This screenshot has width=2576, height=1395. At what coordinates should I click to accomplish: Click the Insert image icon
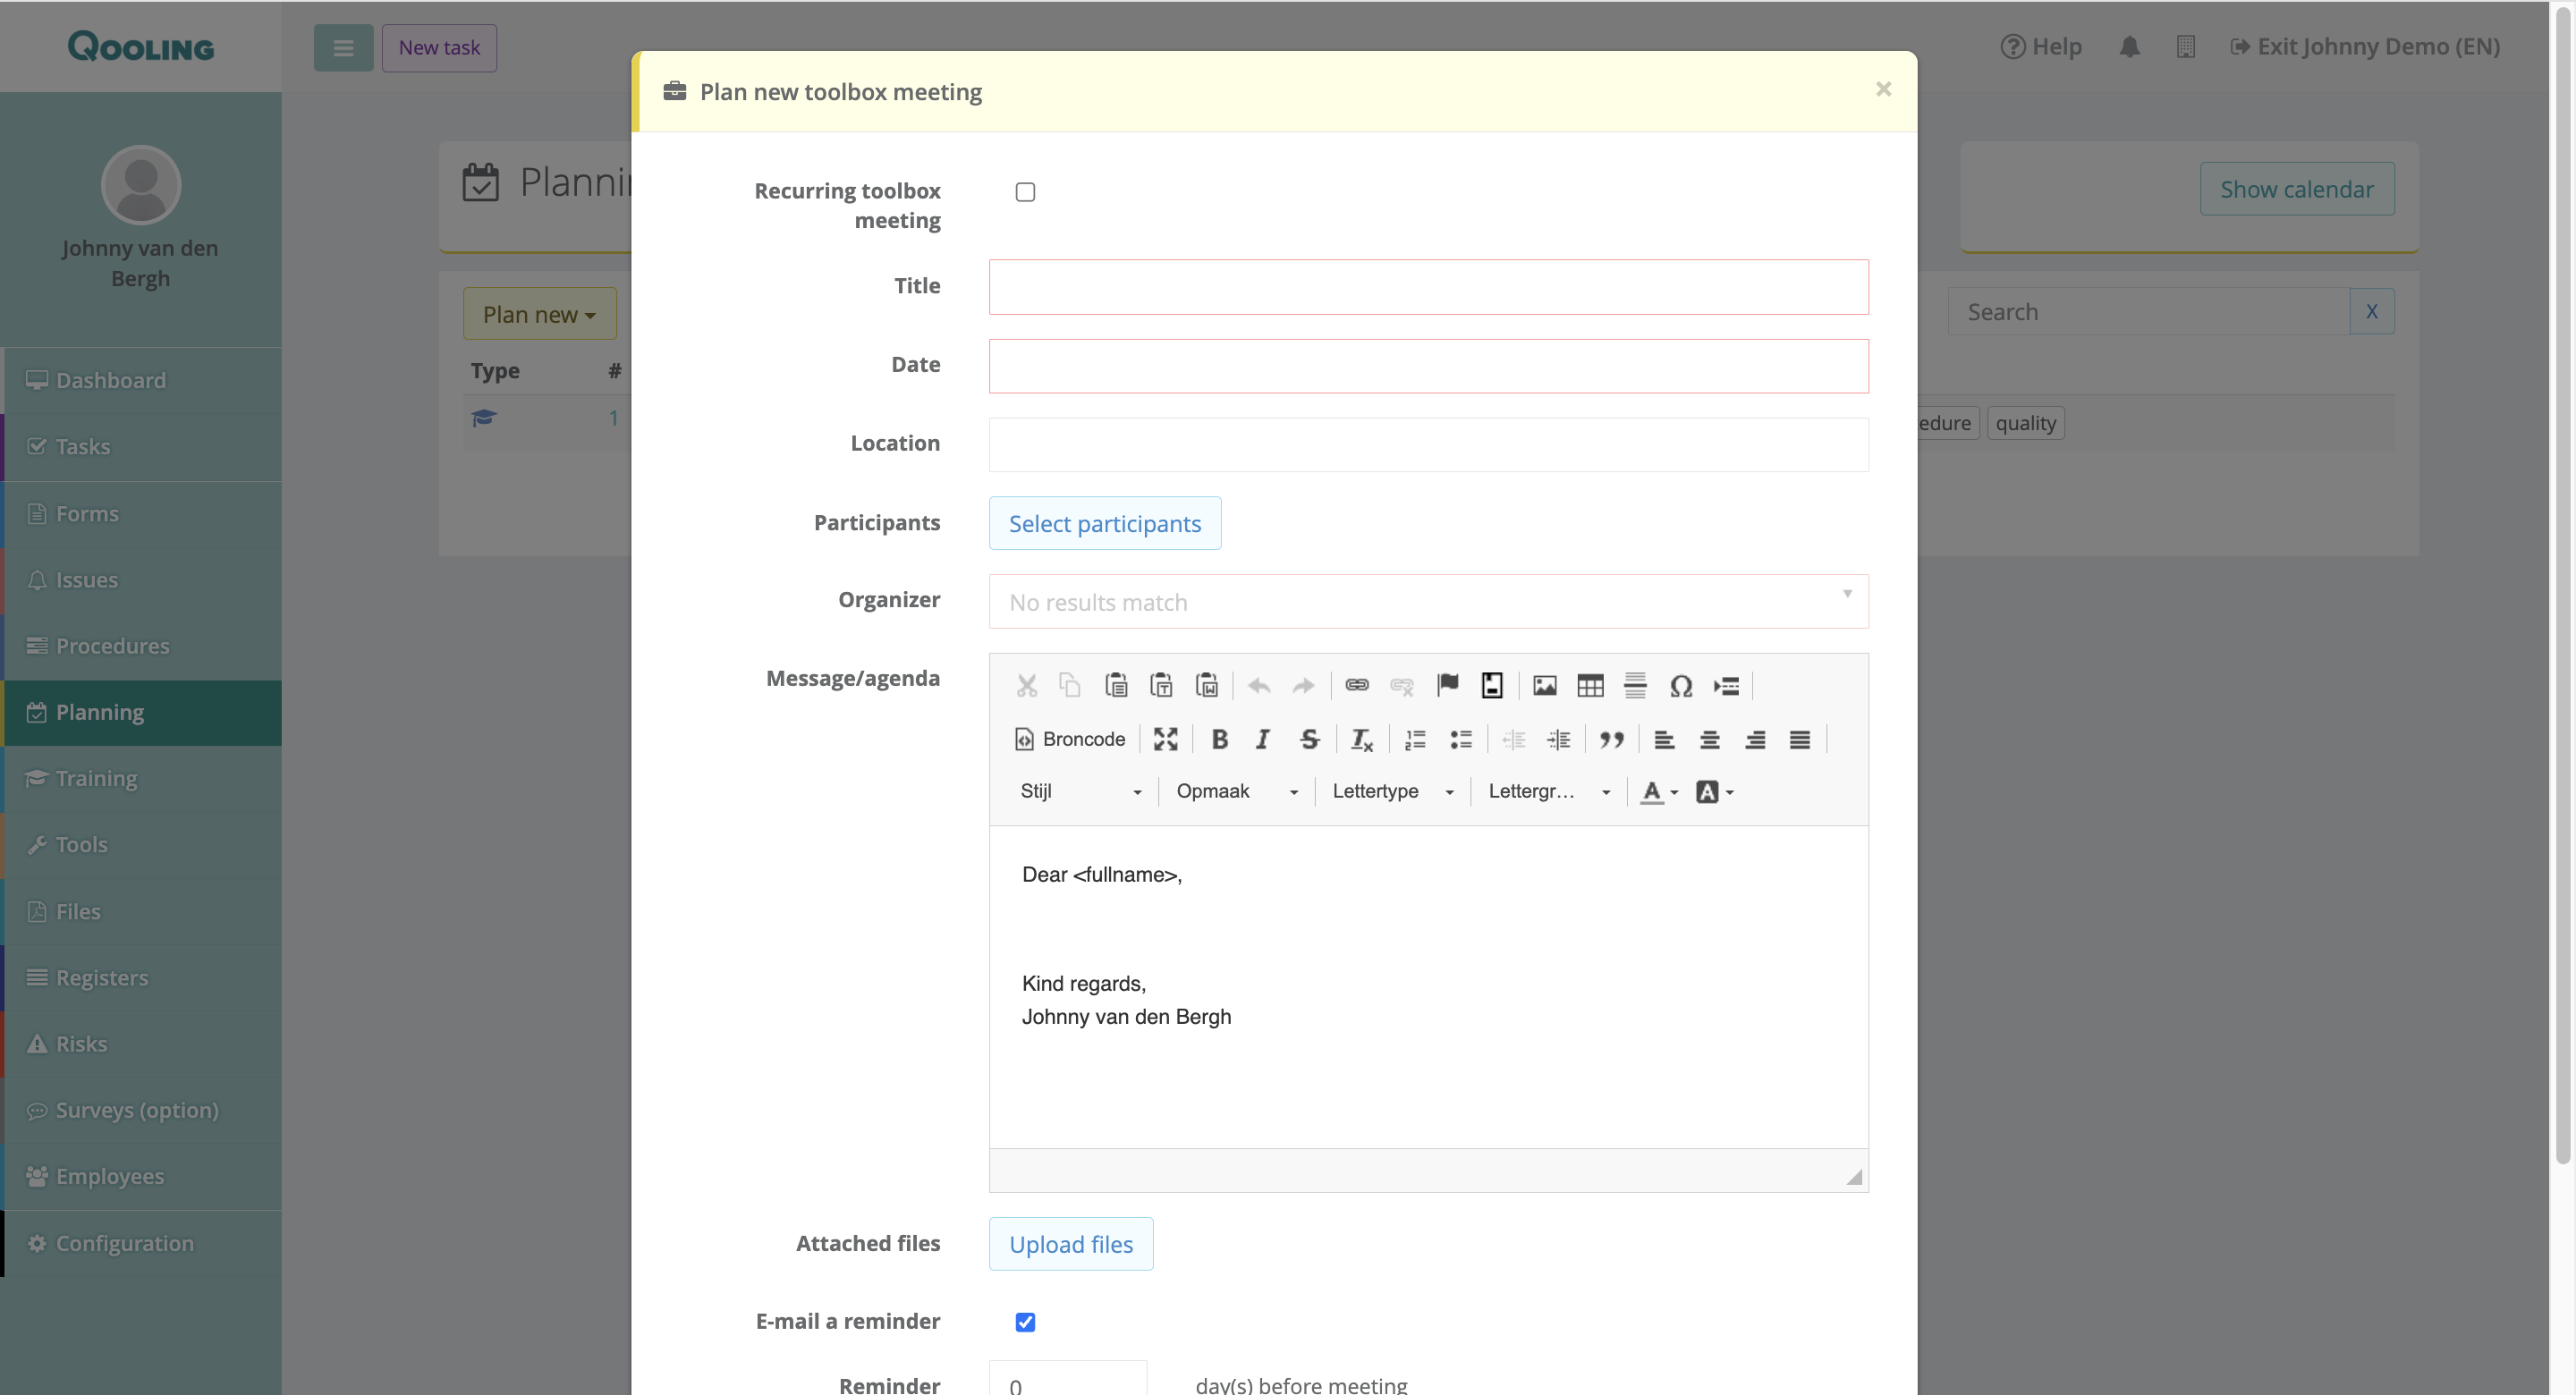(x=1545, y=686)
